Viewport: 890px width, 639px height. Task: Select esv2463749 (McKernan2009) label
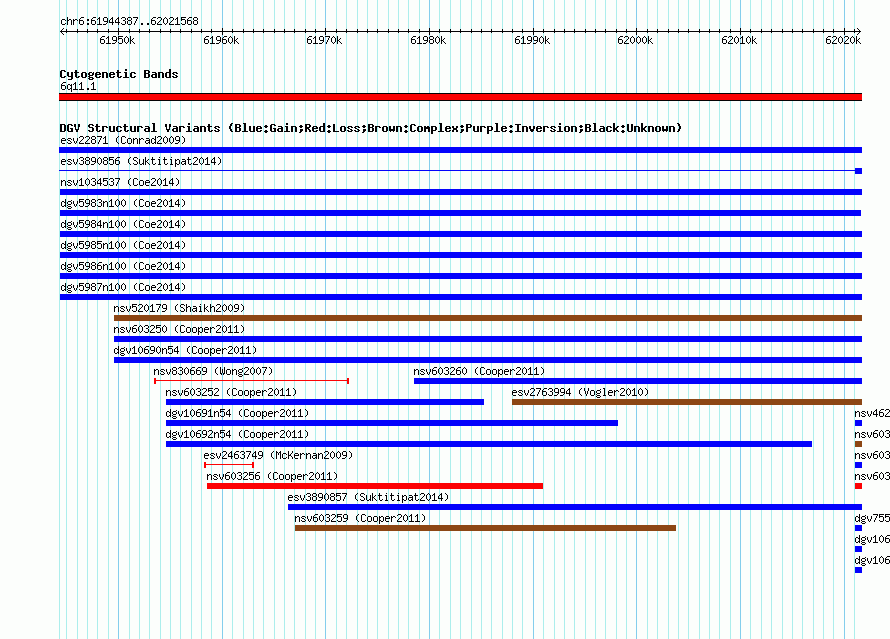(278, 455)
